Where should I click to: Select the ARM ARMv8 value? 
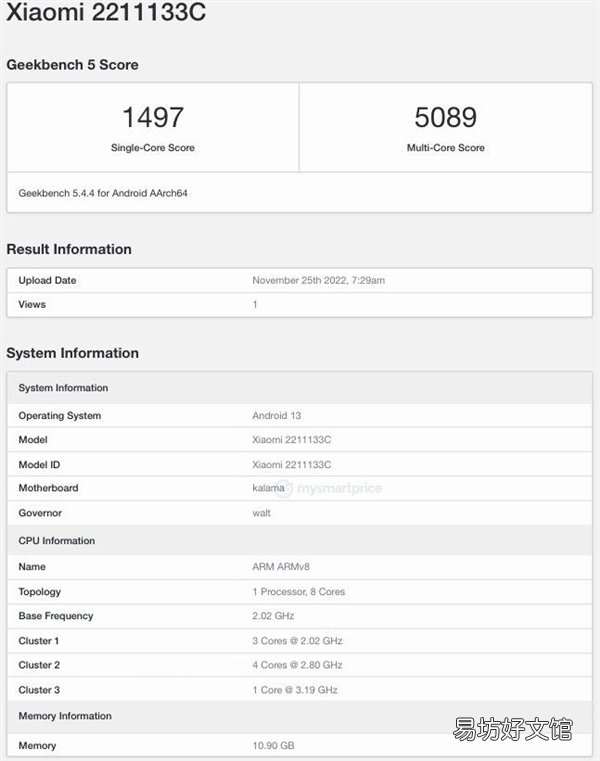(x=281, y=566)
